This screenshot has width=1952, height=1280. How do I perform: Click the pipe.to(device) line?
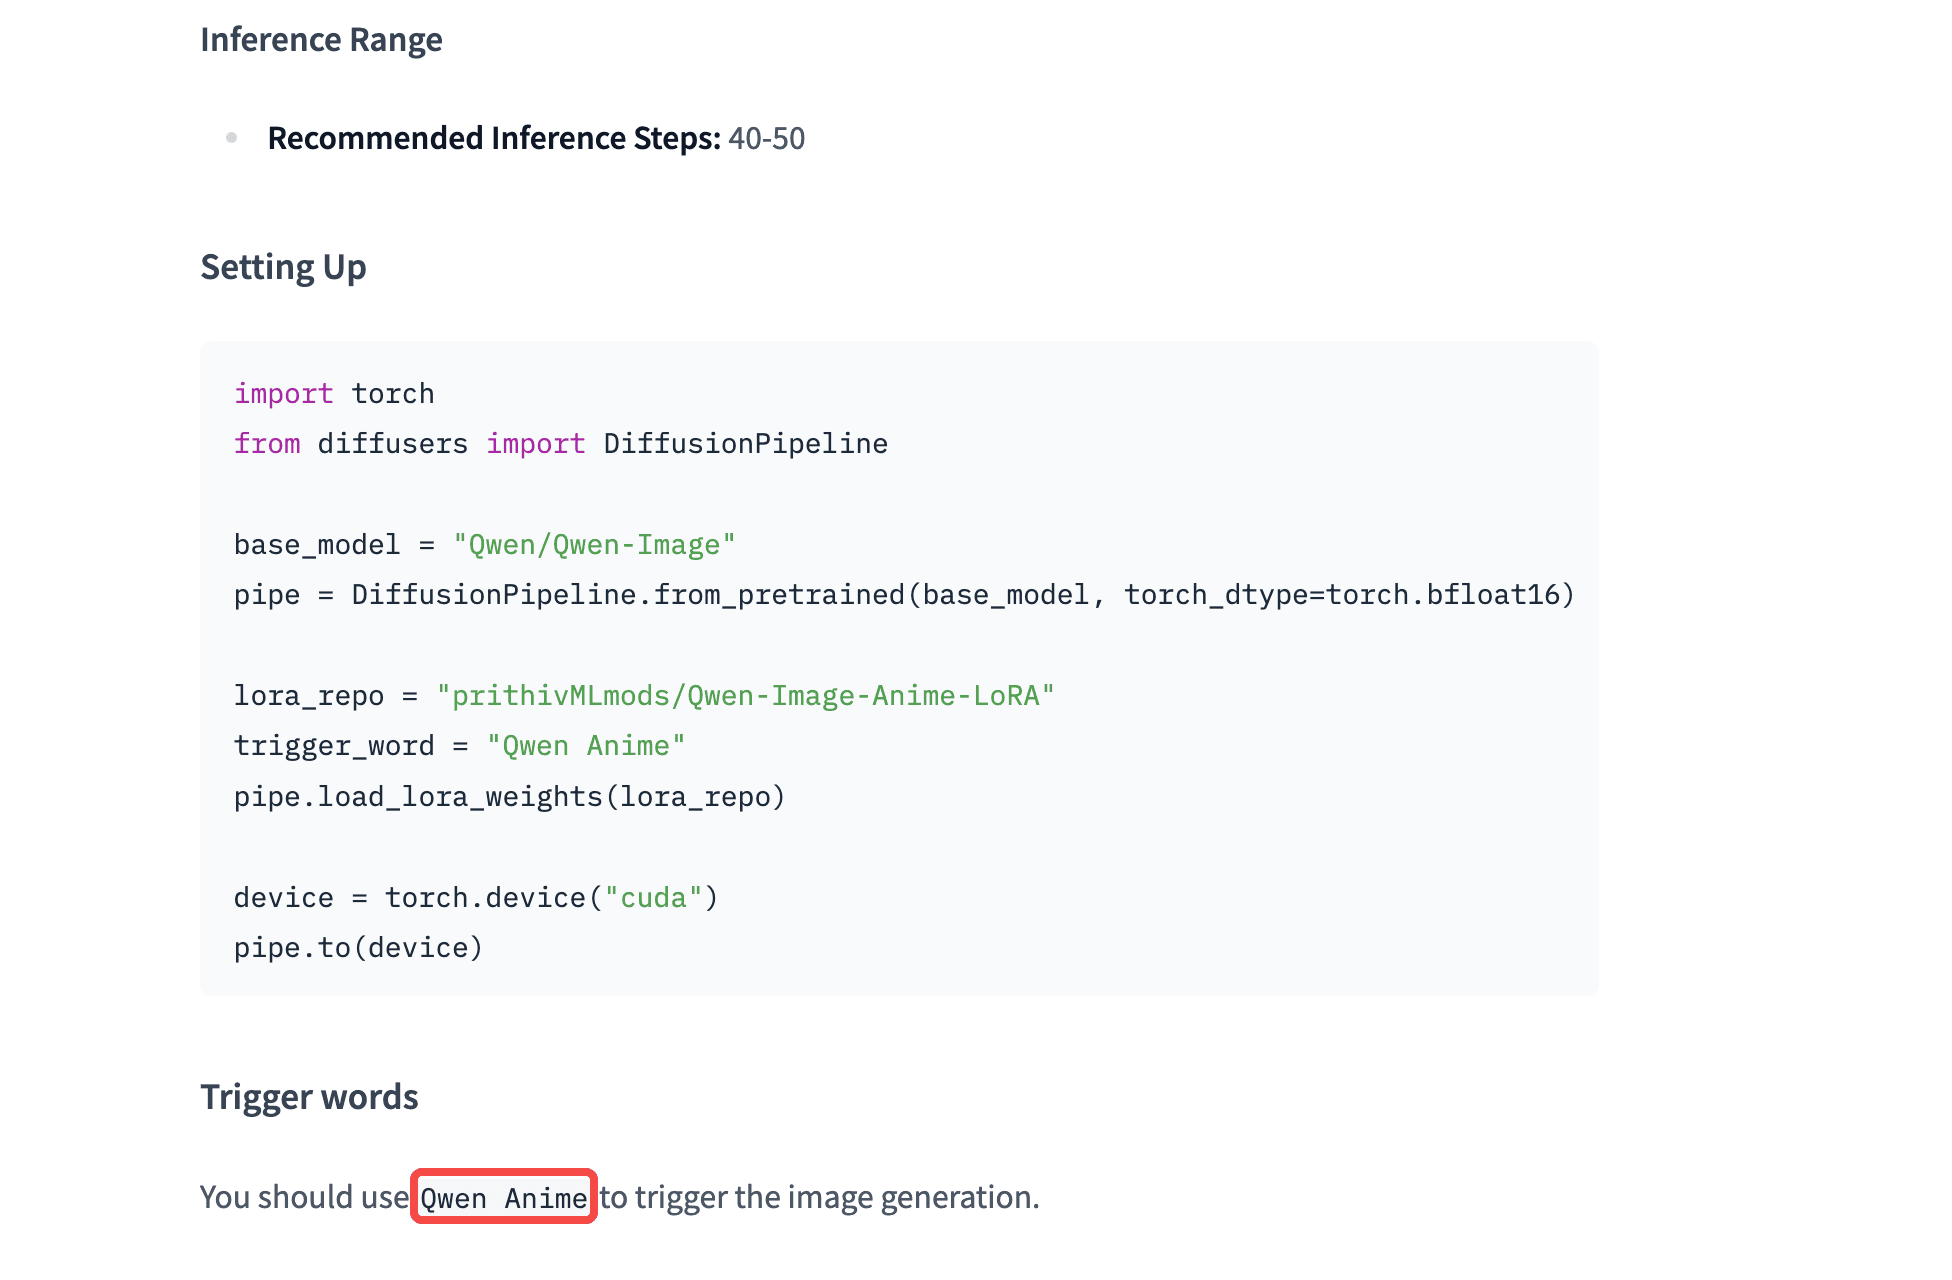click(358, 948)
